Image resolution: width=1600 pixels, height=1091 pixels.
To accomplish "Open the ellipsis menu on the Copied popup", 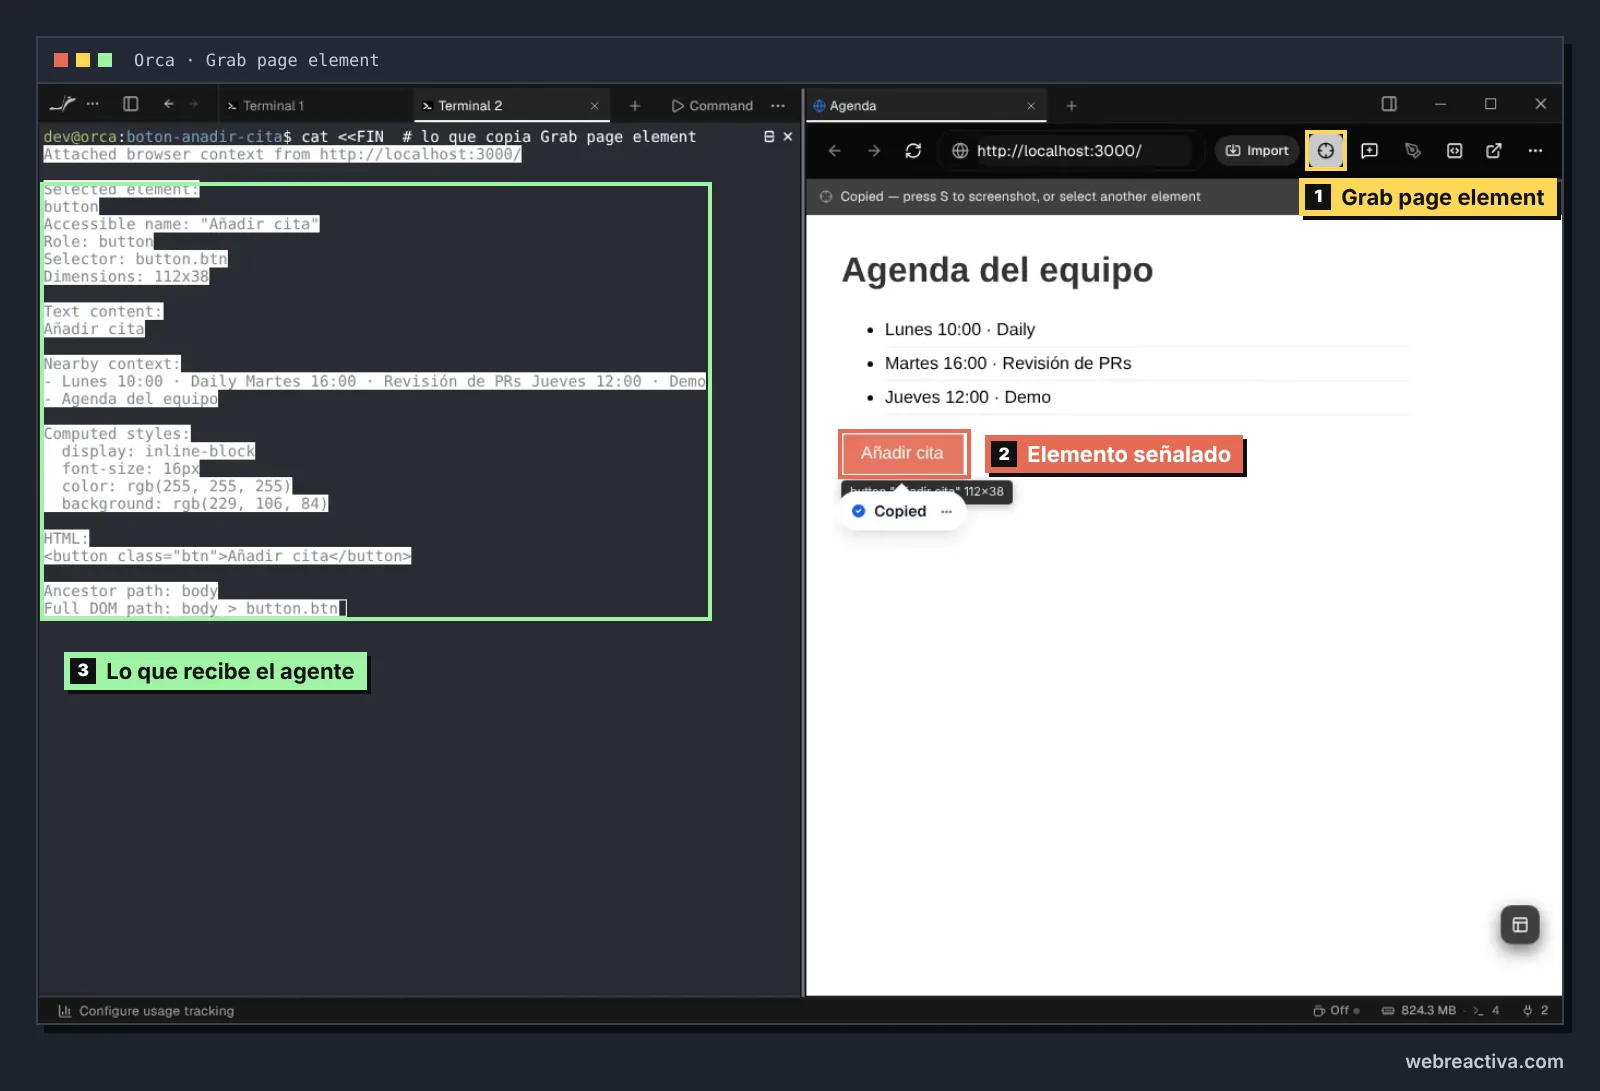I will 946,511.
